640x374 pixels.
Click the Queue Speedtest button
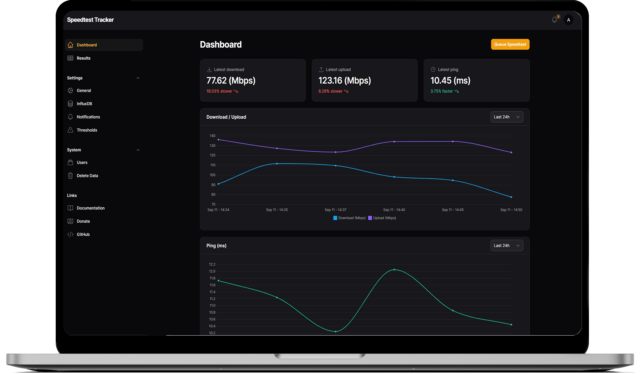pyautogui.click(x=510, y=44)
